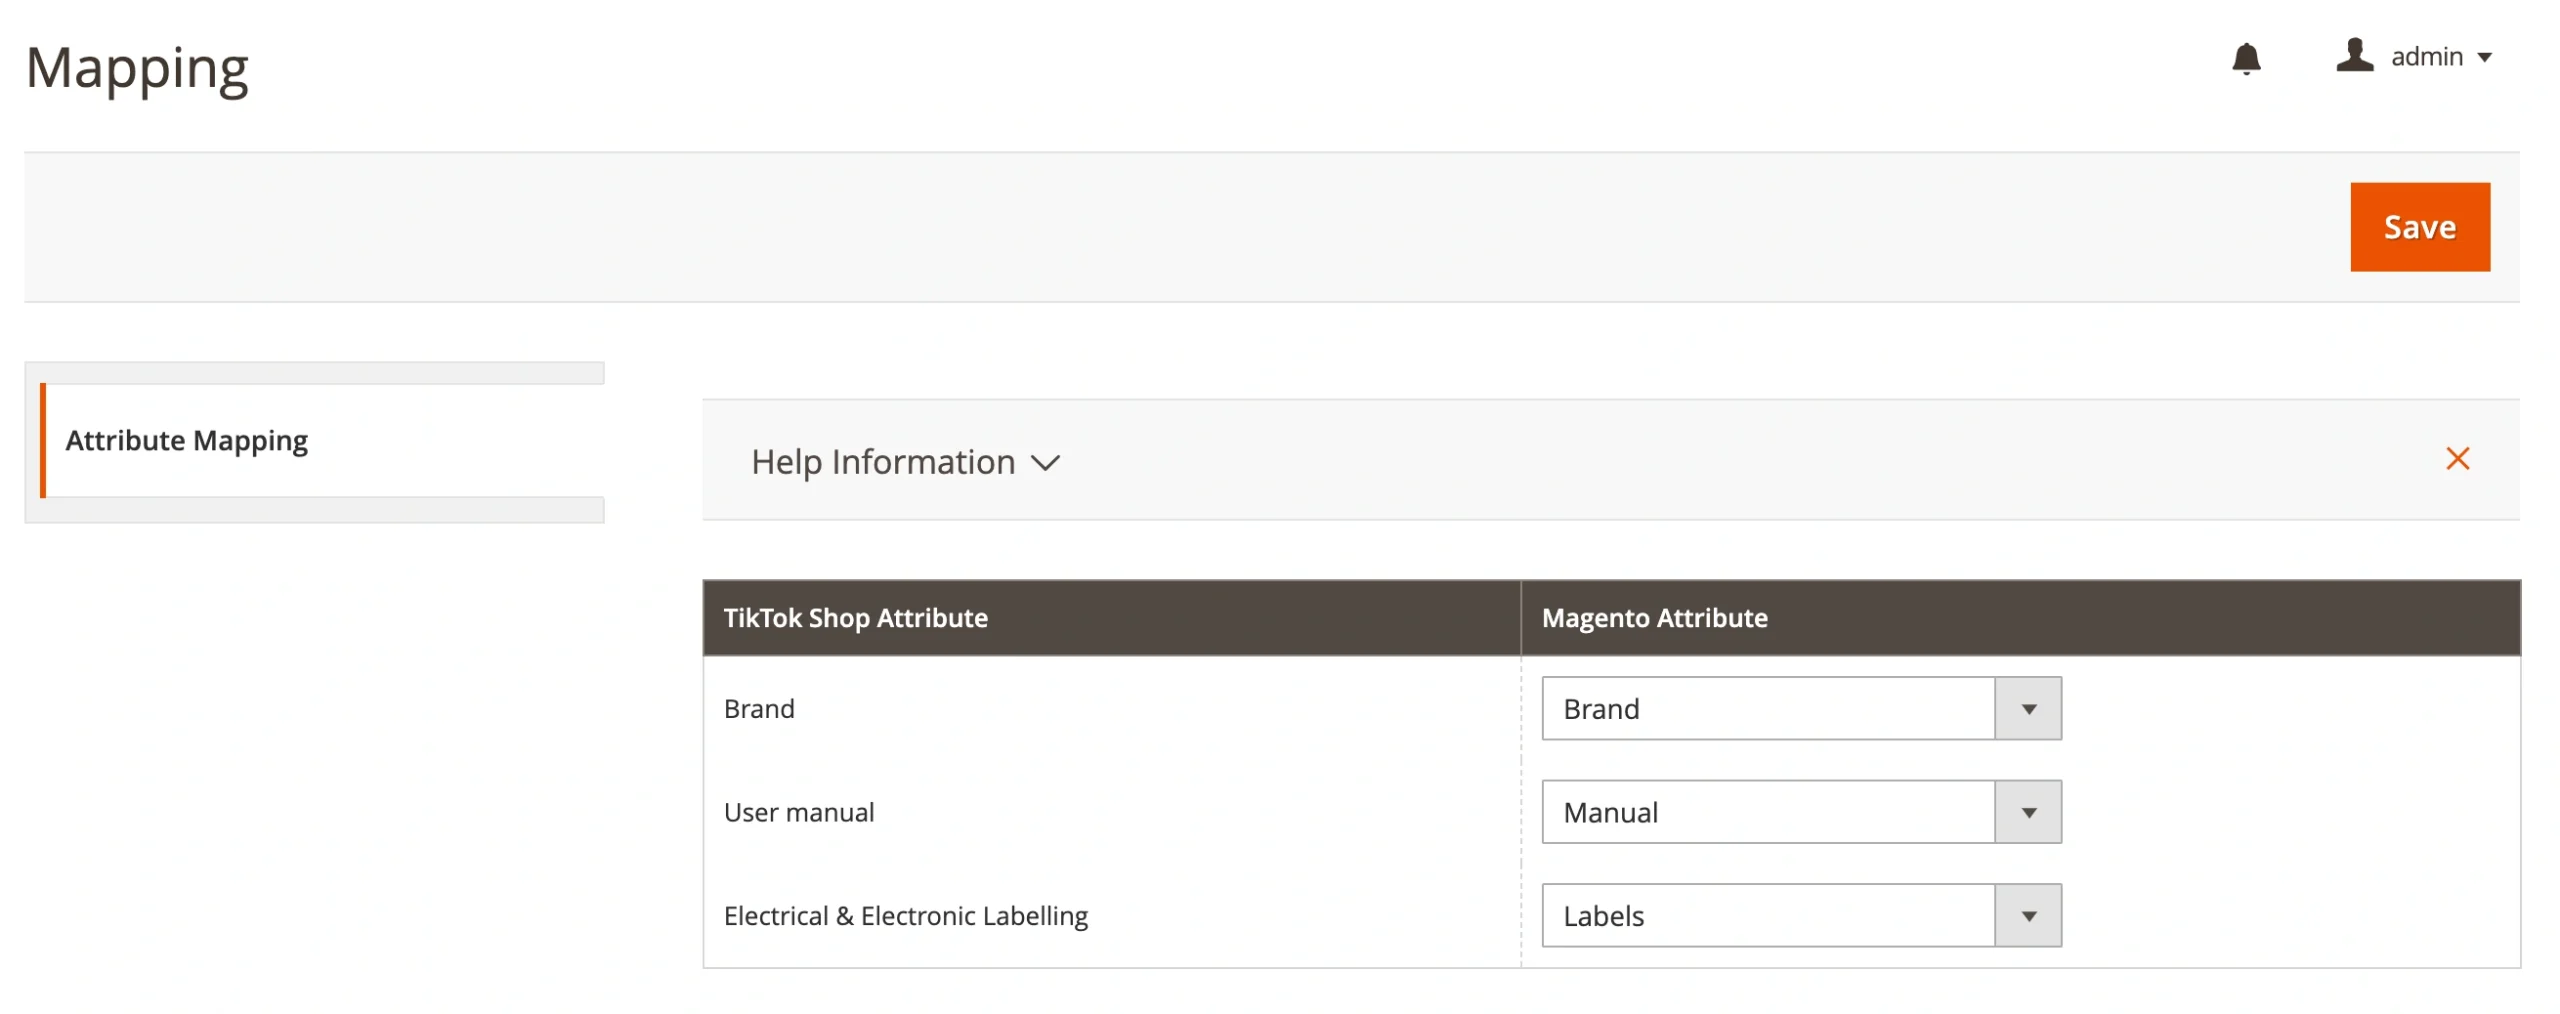Image resolution: width=2560 pixels, height=1014 pixels.
Task: Click the Brand dropdown arrow icon
Action: tap(2028, 708)
